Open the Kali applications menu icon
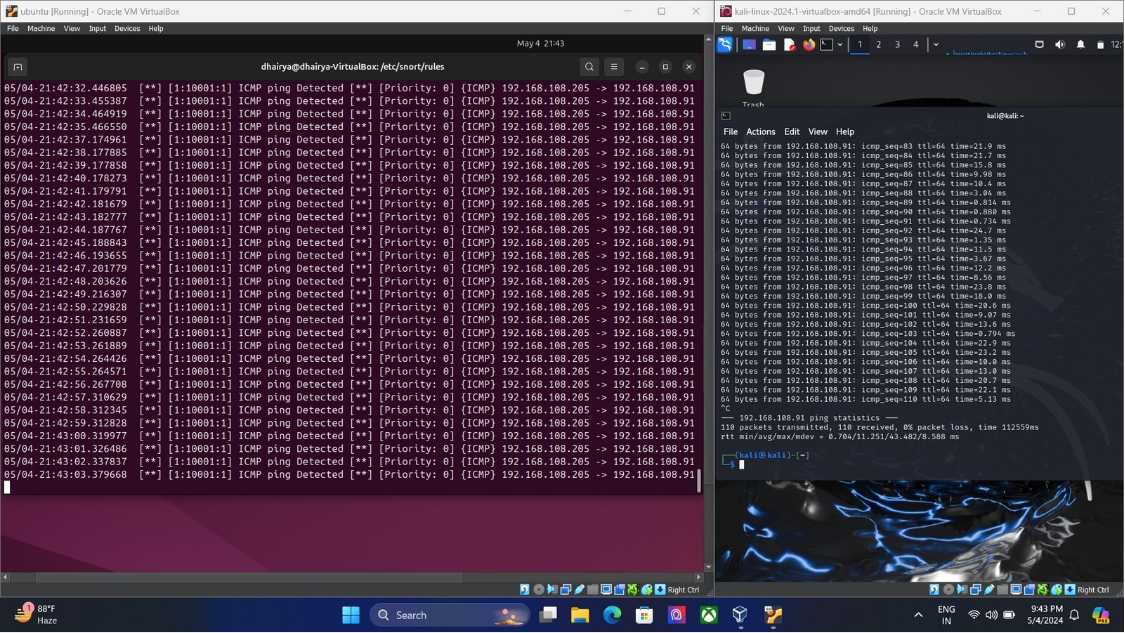This screenshot has height=633, width=1125. point(725,44)
